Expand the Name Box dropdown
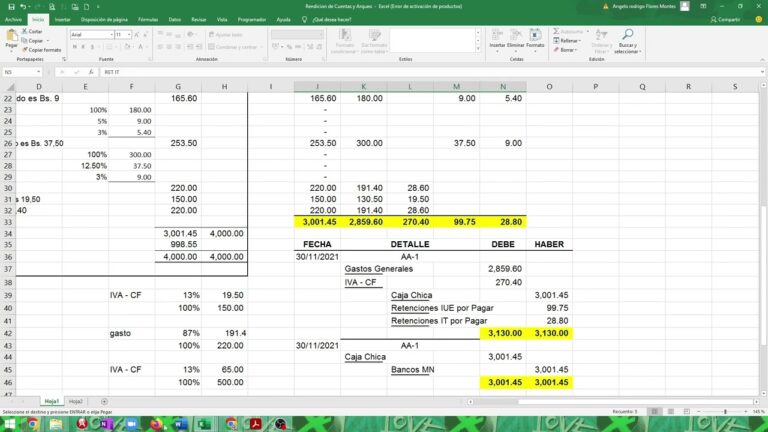 [38, 72]
